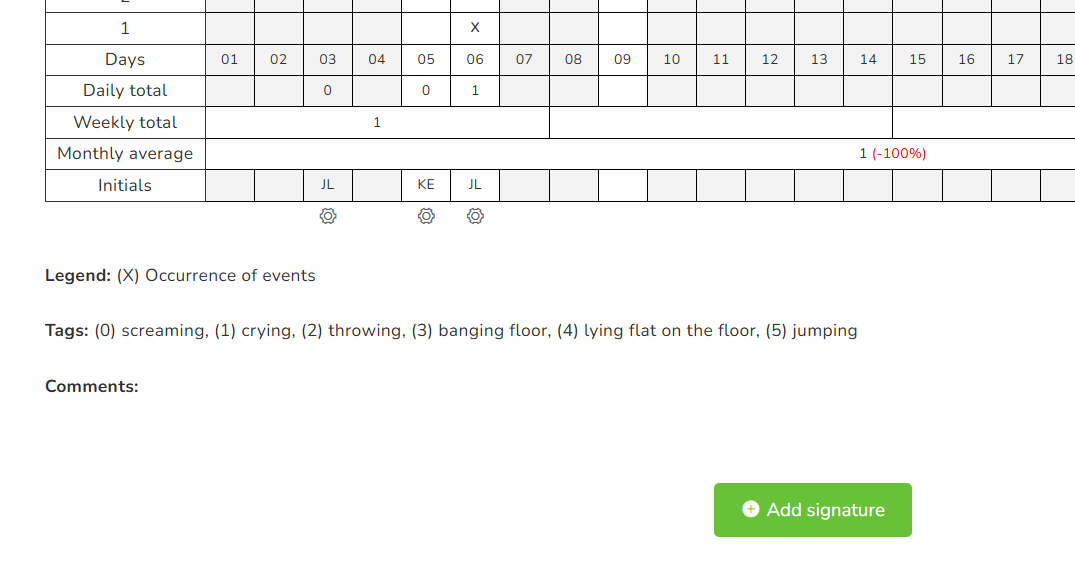This screenshot has width=1075, height=570.
Task: Open the settings gear below day 06
Action: coord(475,216)
